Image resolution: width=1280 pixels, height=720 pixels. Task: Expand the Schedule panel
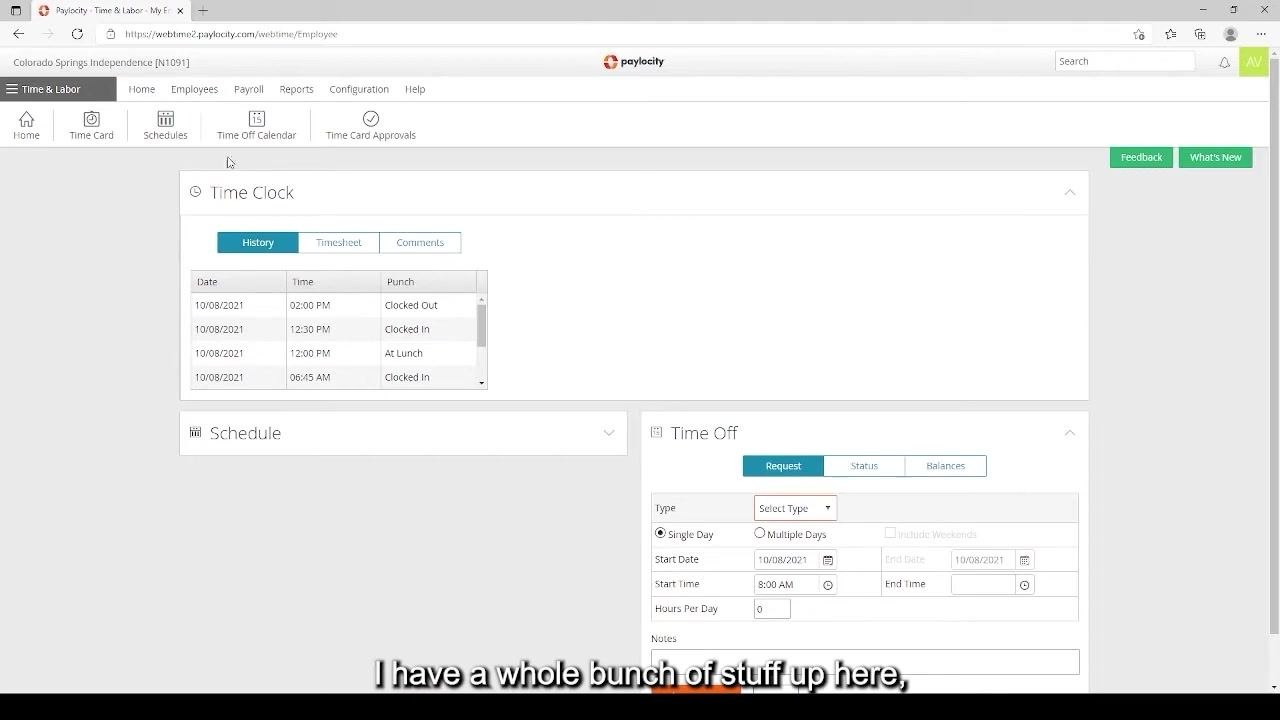click(609, 433)
